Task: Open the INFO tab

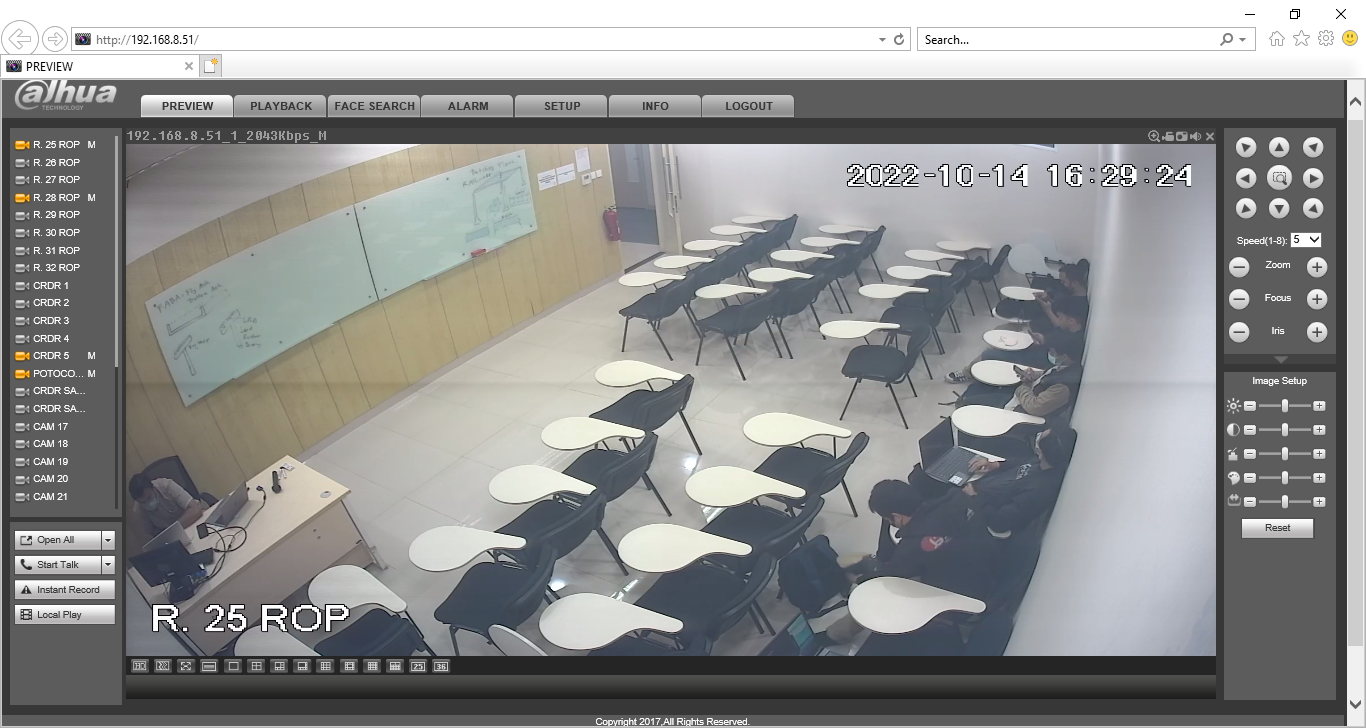Action: (x=655, y=106)
